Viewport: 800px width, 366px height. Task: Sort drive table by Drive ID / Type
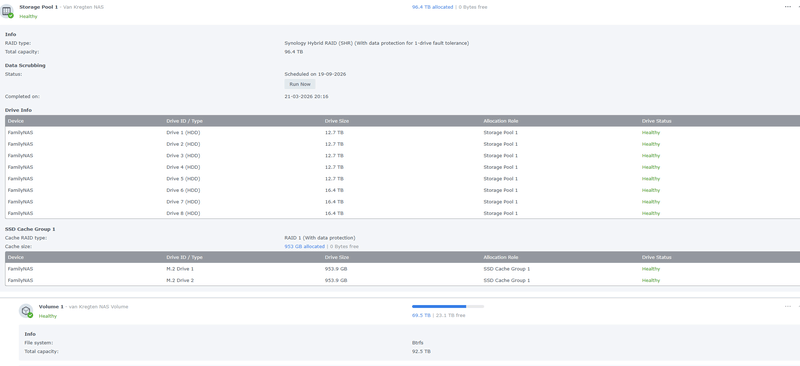tap(184, 121)
